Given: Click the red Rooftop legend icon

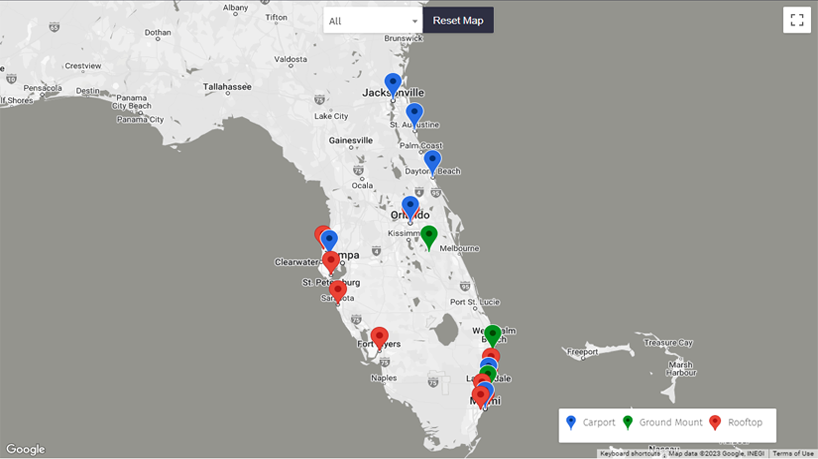Looking at the screenshot, I should [715, 422].
